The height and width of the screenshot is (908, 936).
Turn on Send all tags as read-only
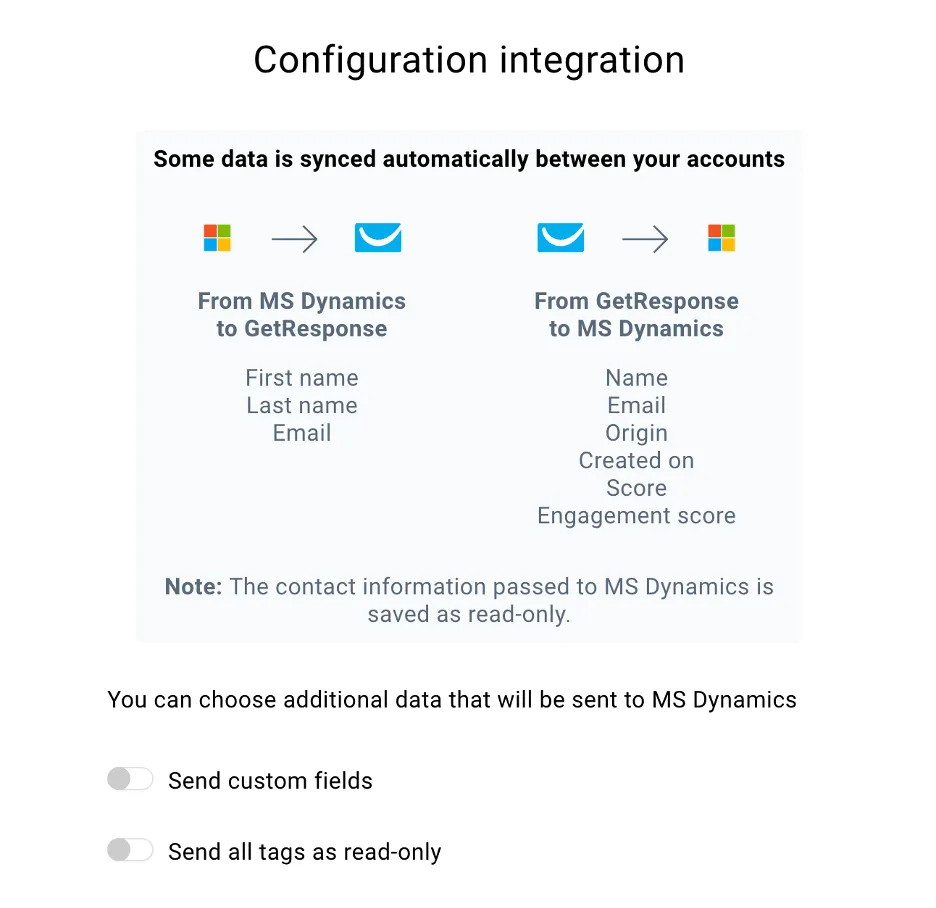point(130,850)
